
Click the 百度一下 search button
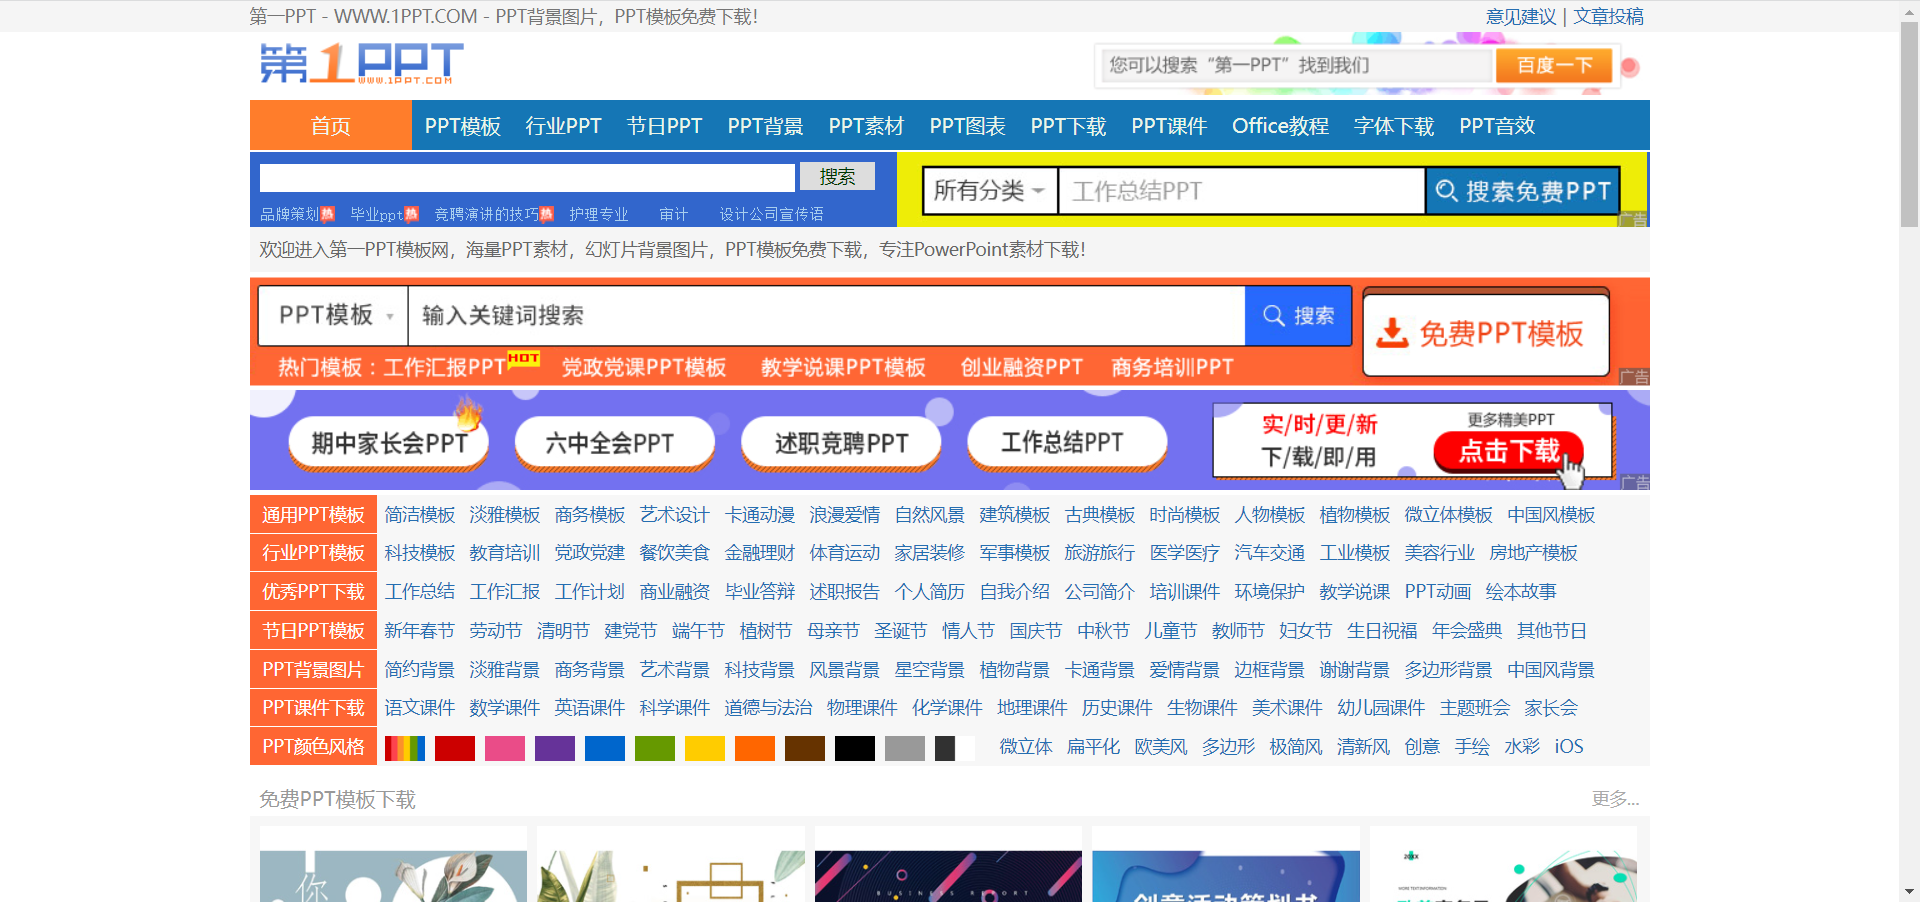click(x=1554, y=66)
